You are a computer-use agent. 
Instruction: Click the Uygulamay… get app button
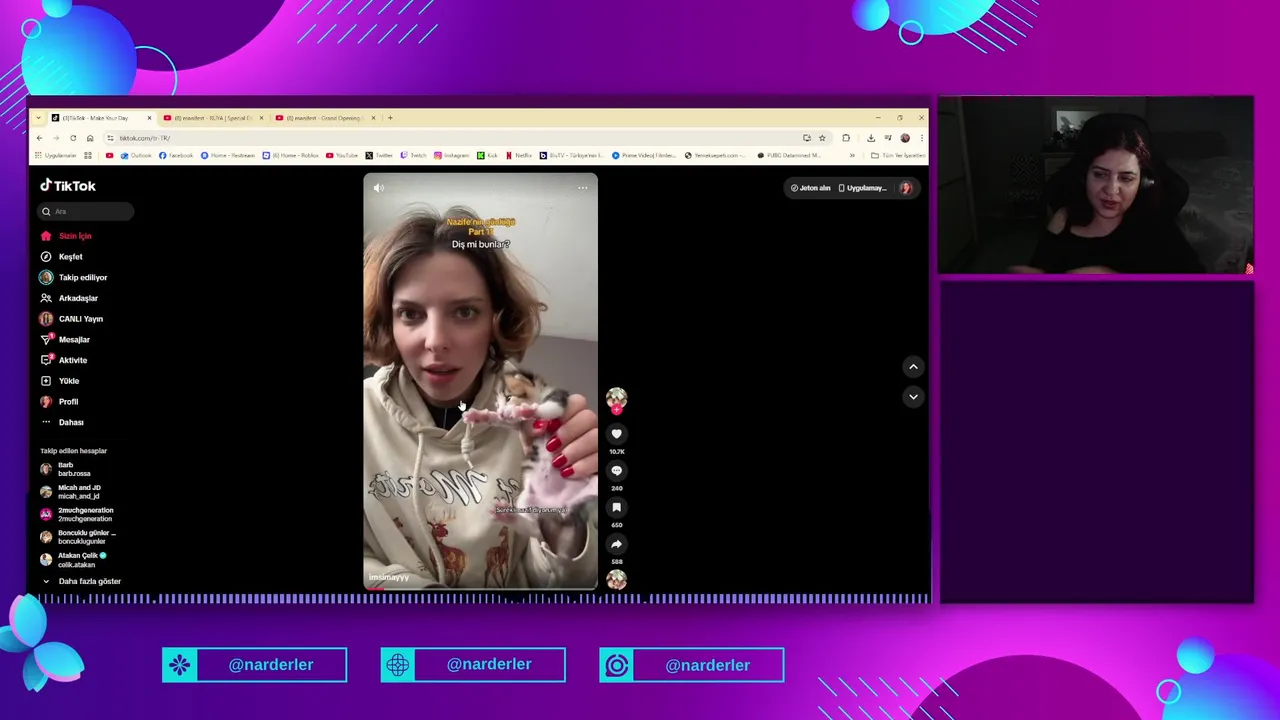[863, 188]
